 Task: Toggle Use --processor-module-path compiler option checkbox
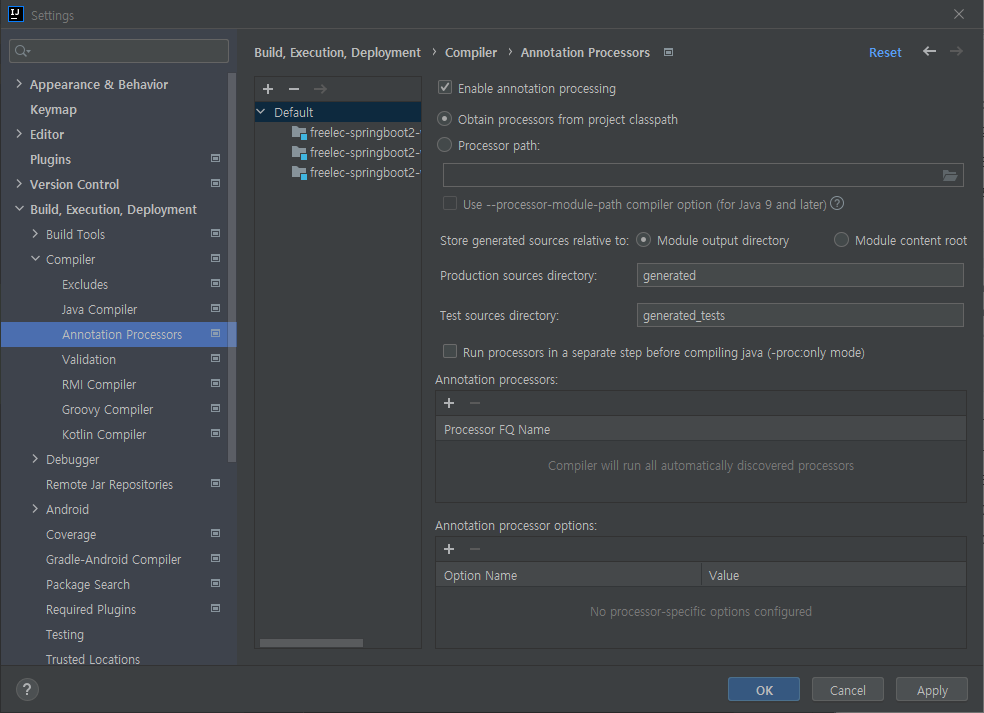point(450,203)
